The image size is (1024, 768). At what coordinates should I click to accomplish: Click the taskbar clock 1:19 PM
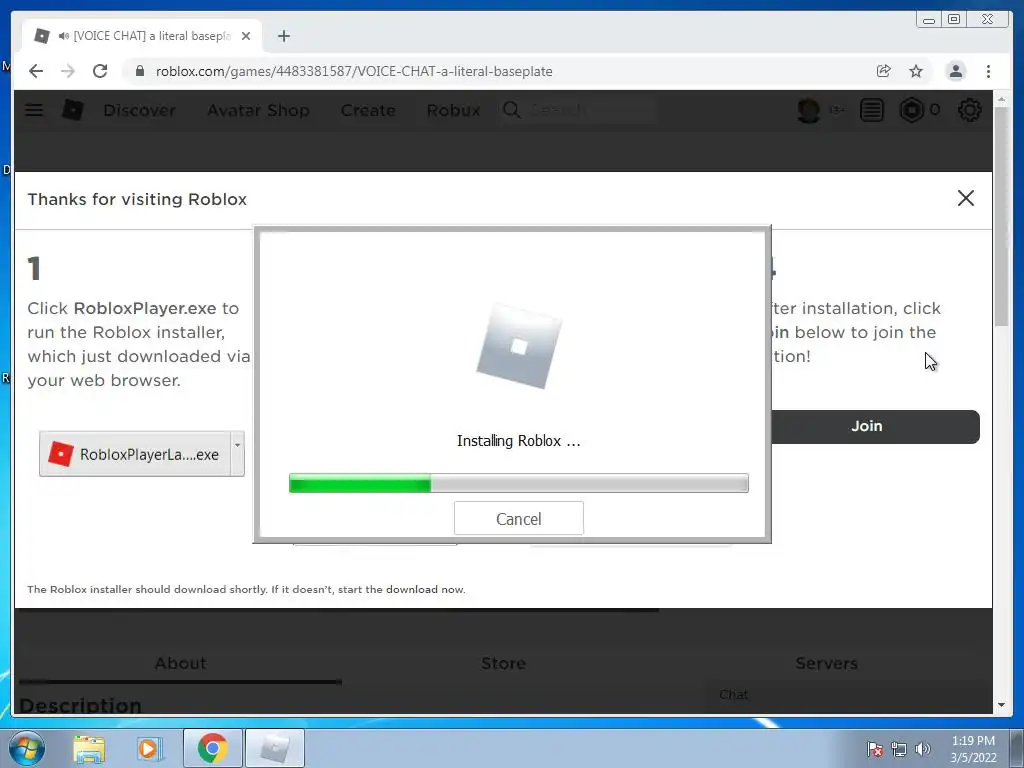[x=973, y=741]
